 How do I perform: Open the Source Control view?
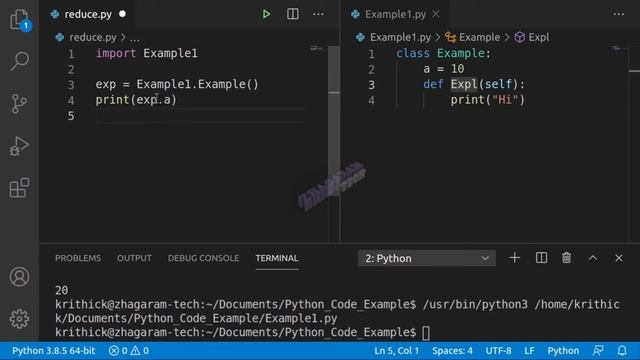(19, 104)
